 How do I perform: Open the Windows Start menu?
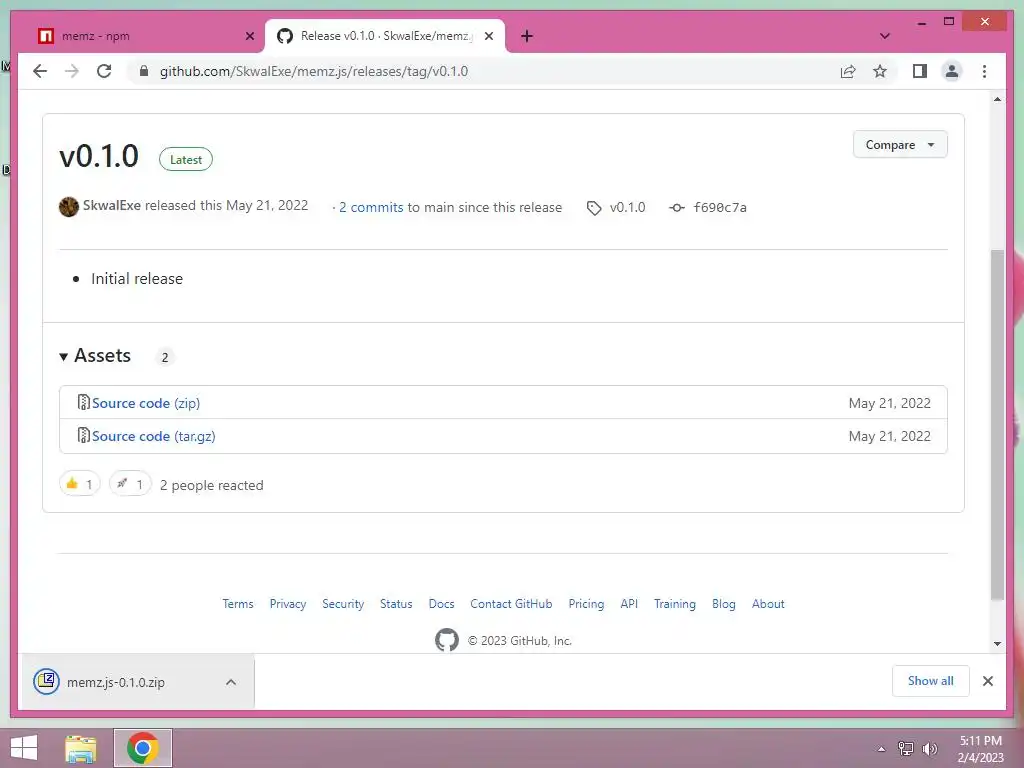[24, 748]
